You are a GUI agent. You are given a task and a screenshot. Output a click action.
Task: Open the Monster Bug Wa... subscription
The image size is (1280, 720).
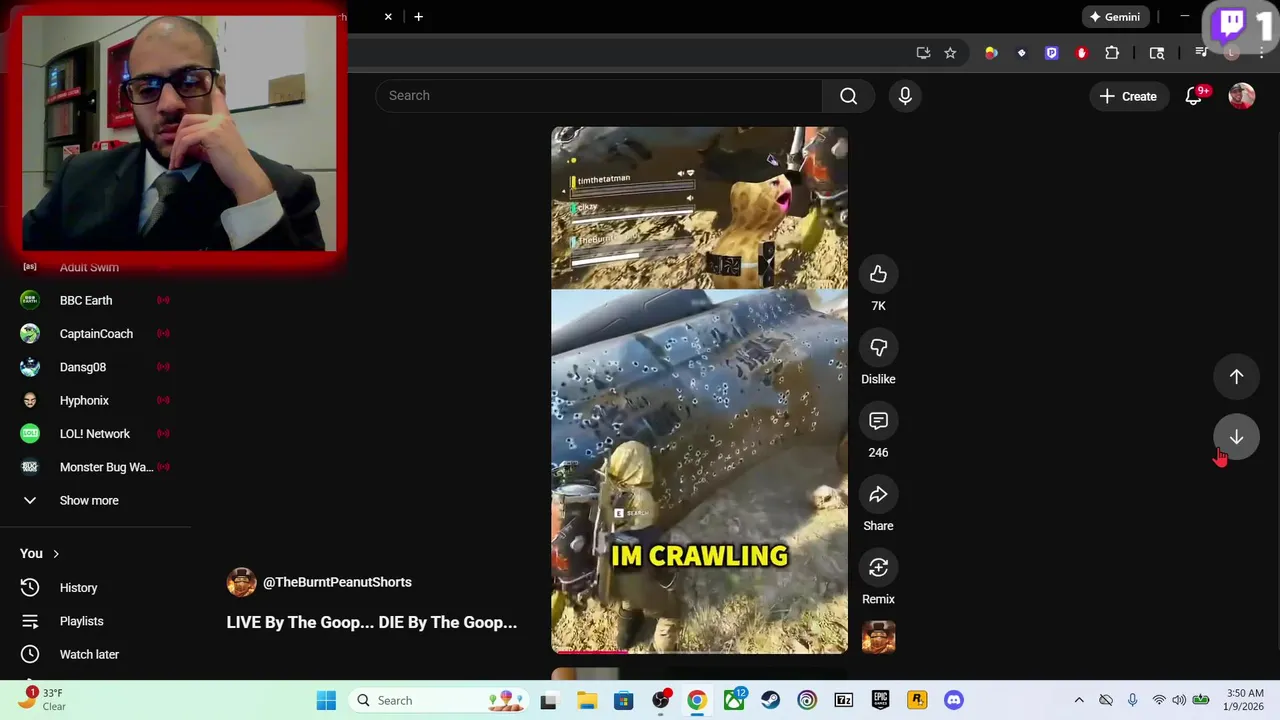click(x=96, y=467)
